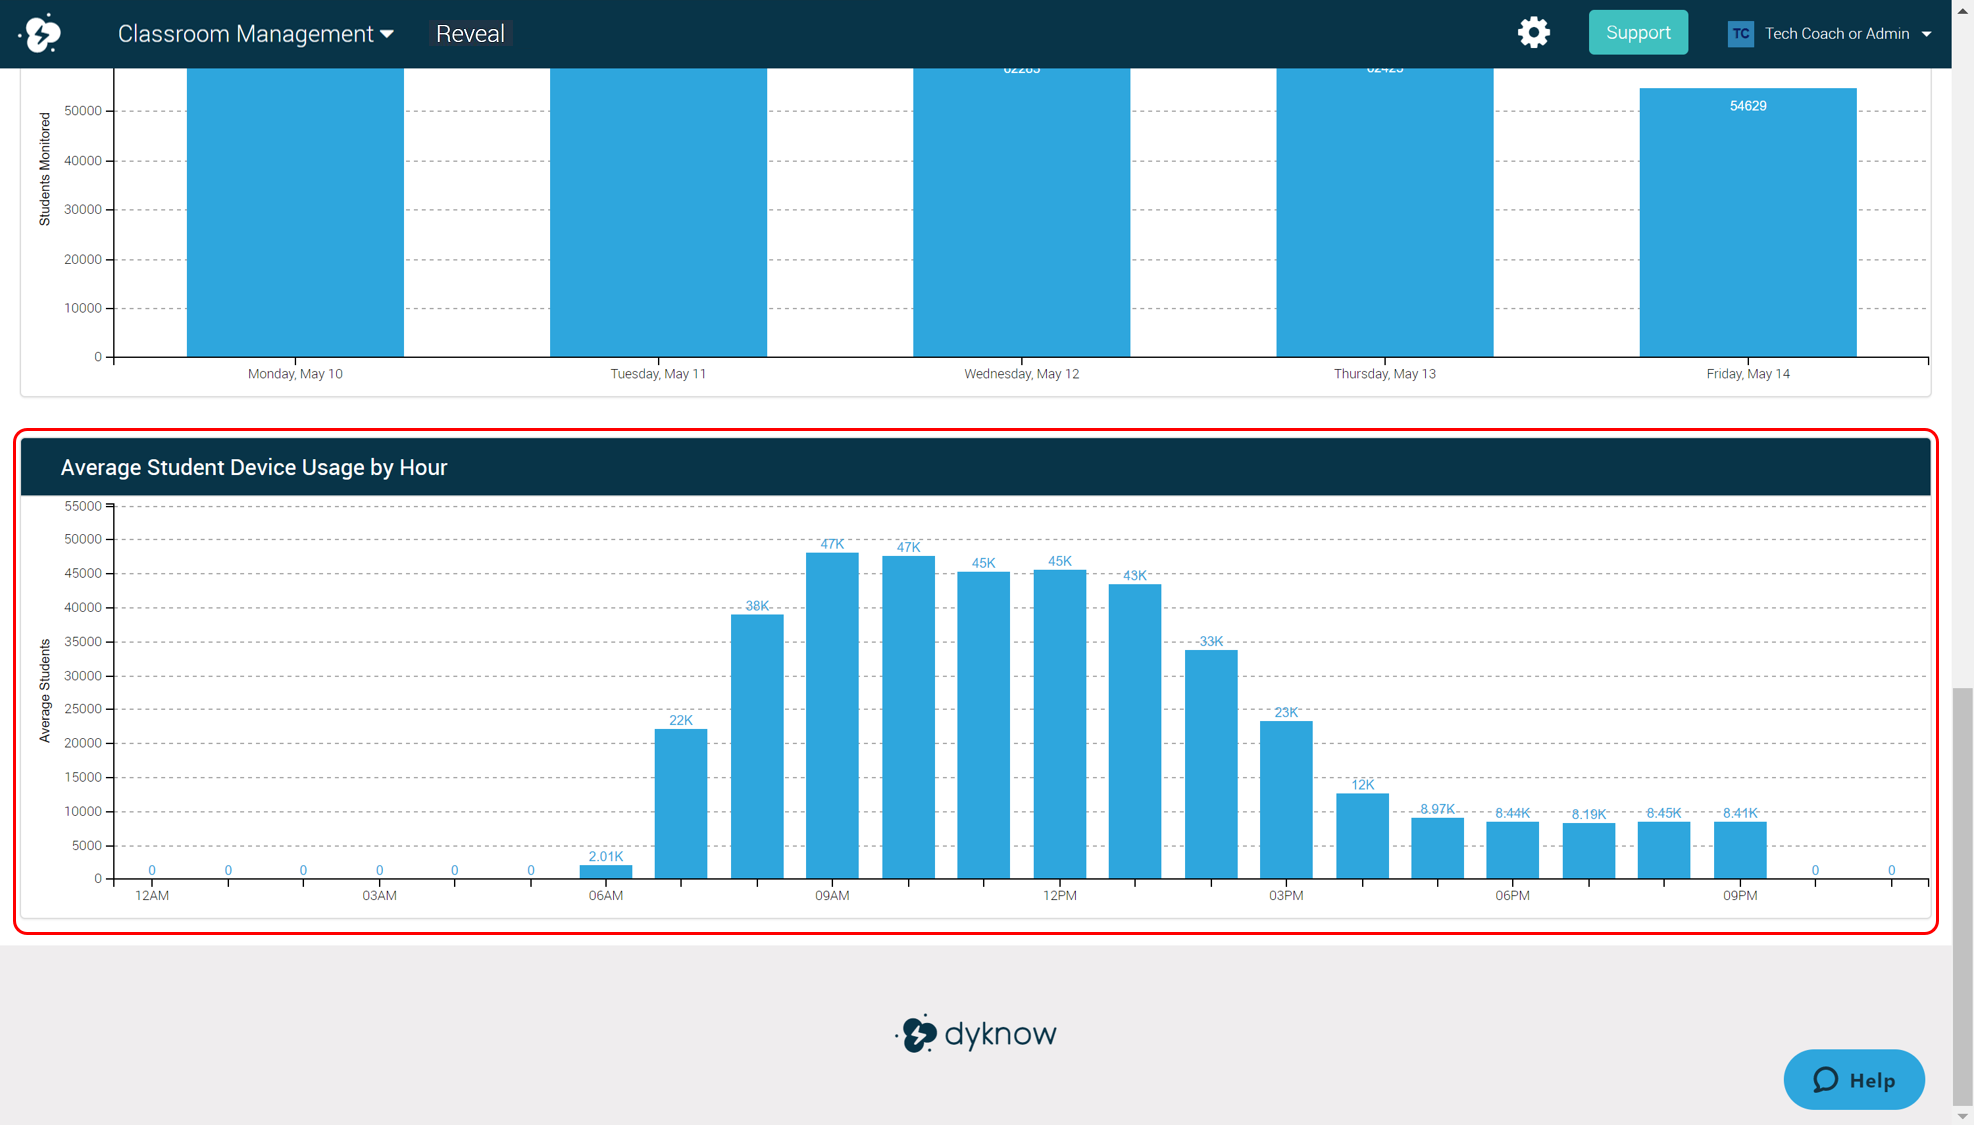Image resolution: width=1974 pixels, height=1125 pixels.
Task: Click the Support button
Action: click(1638, 33)
